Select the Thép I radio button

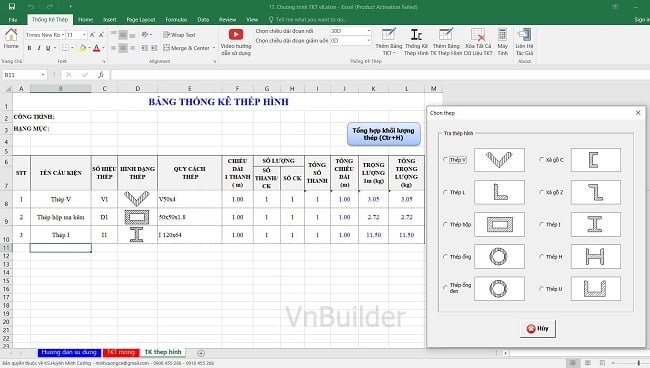pos(541,224)
